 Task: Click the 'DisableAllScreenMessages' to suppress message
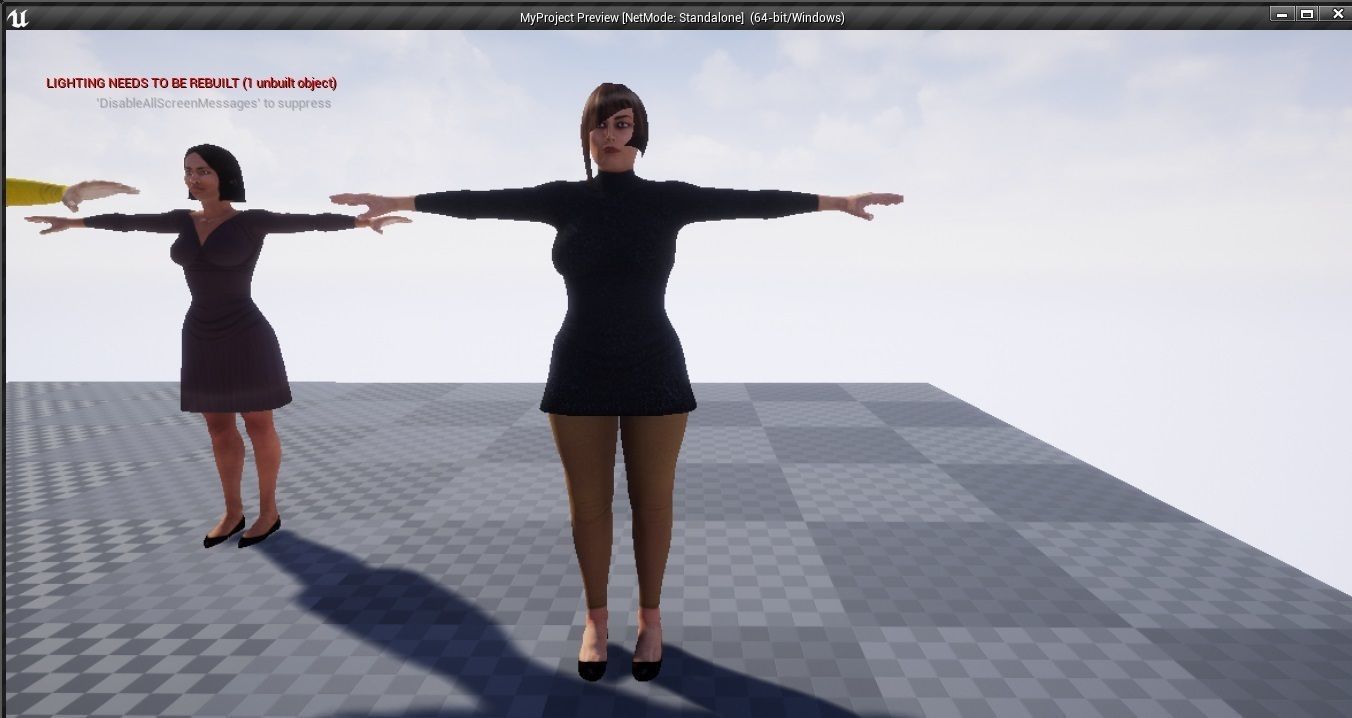click(216, 103)
